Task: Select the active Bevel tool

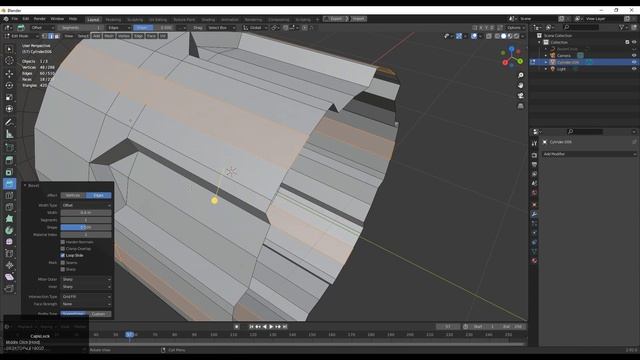Action: (x=9, y=184)
